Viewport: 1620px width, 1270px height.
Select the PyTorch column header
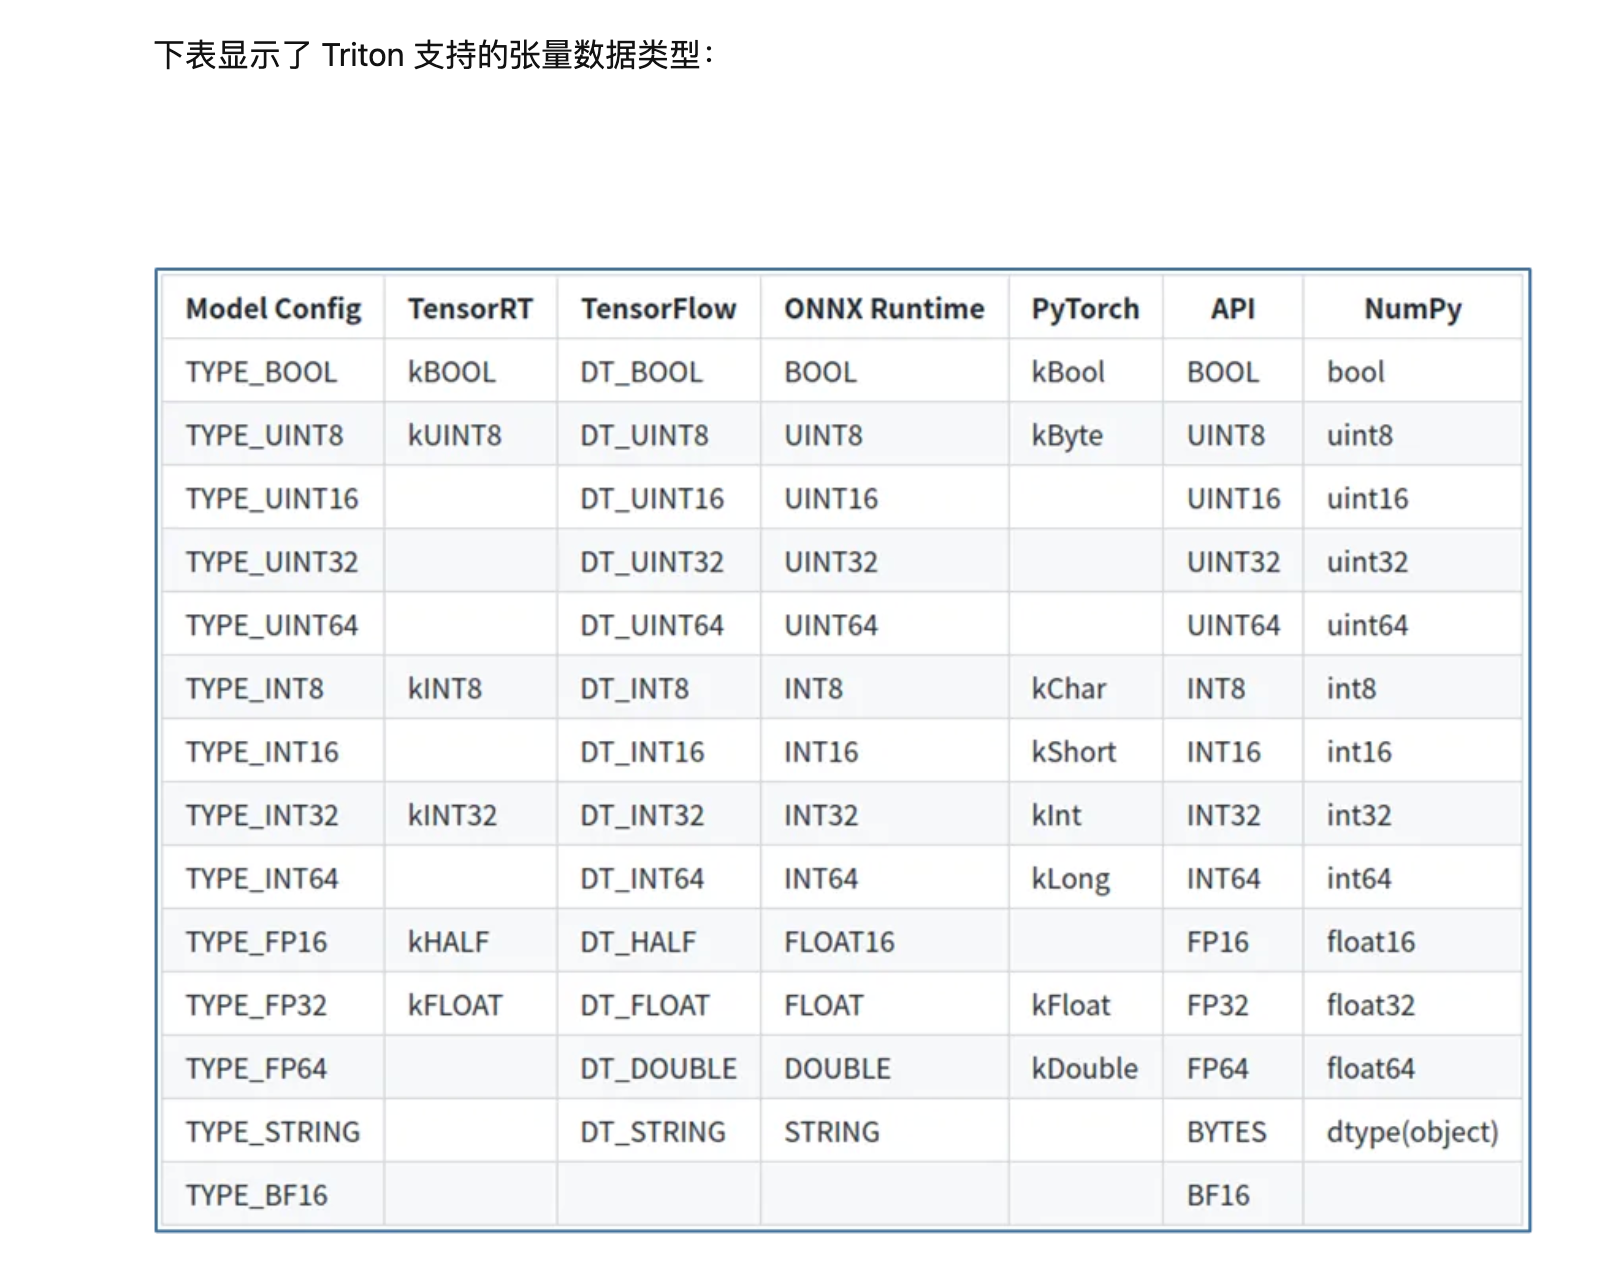(x=1085, y=309)
